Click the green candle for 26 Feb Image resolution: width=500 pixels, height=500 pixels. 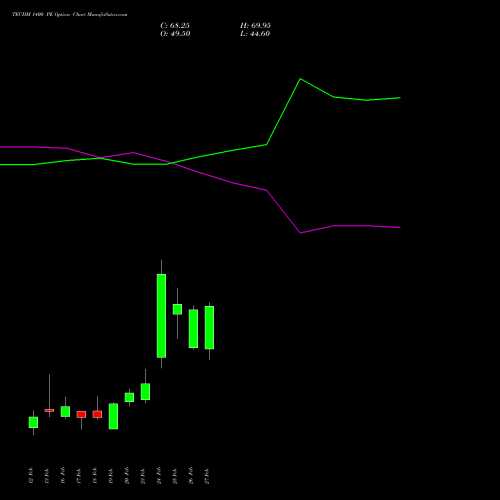[x=193, y=329]
